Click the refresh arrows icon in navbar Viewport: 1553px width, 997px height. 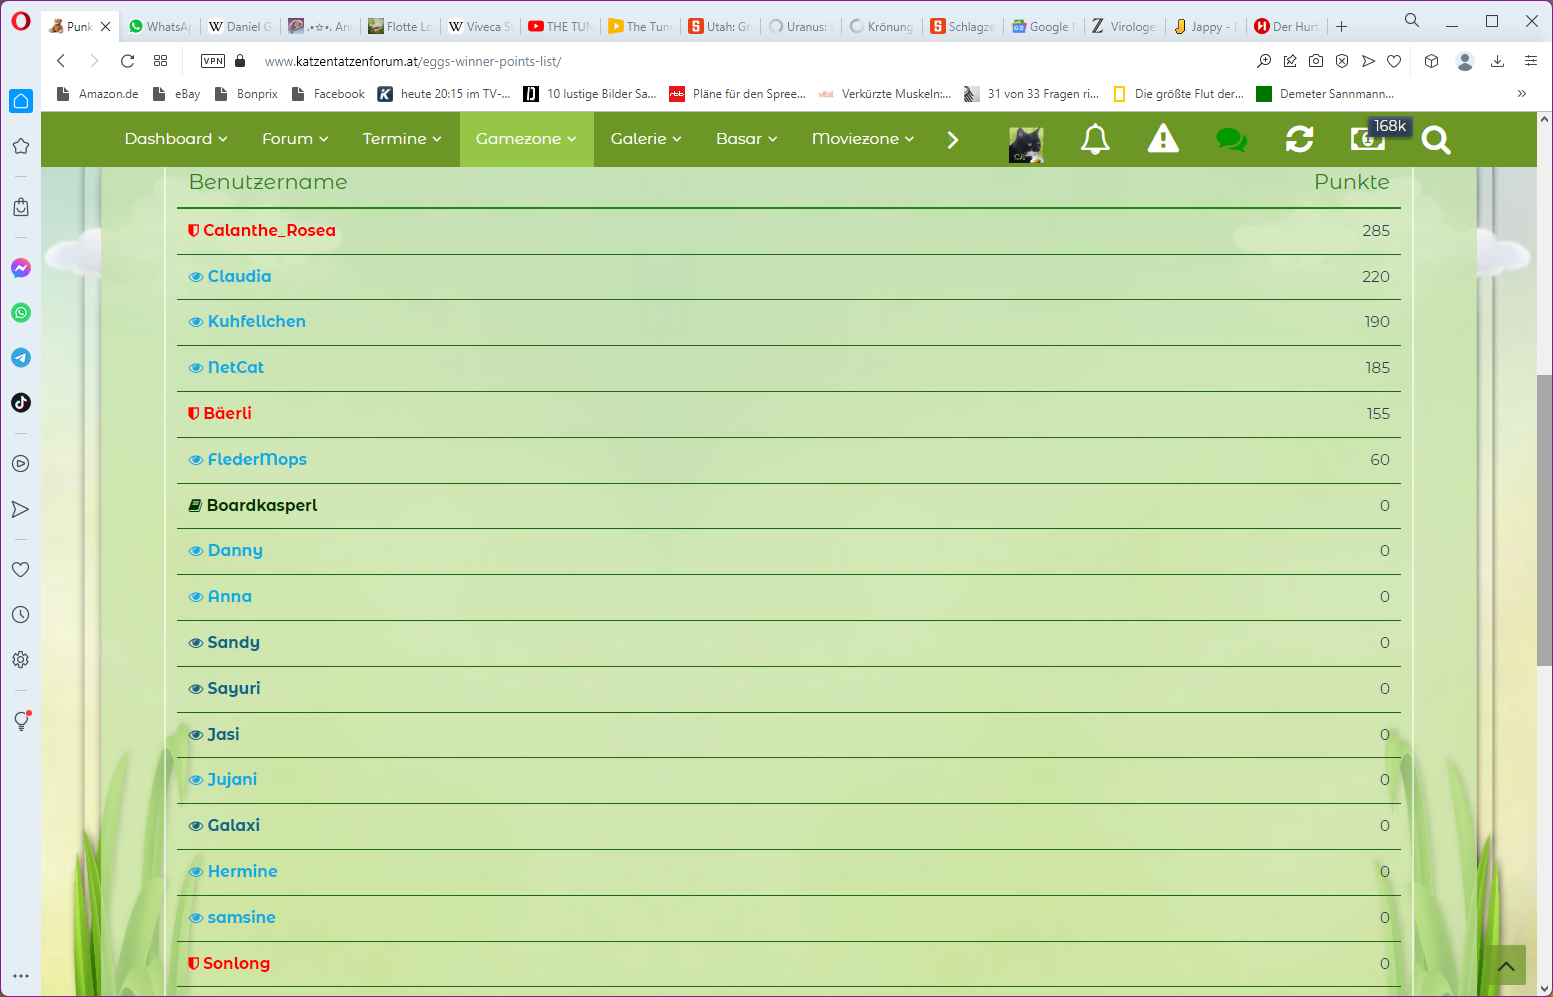point(1299,139)
